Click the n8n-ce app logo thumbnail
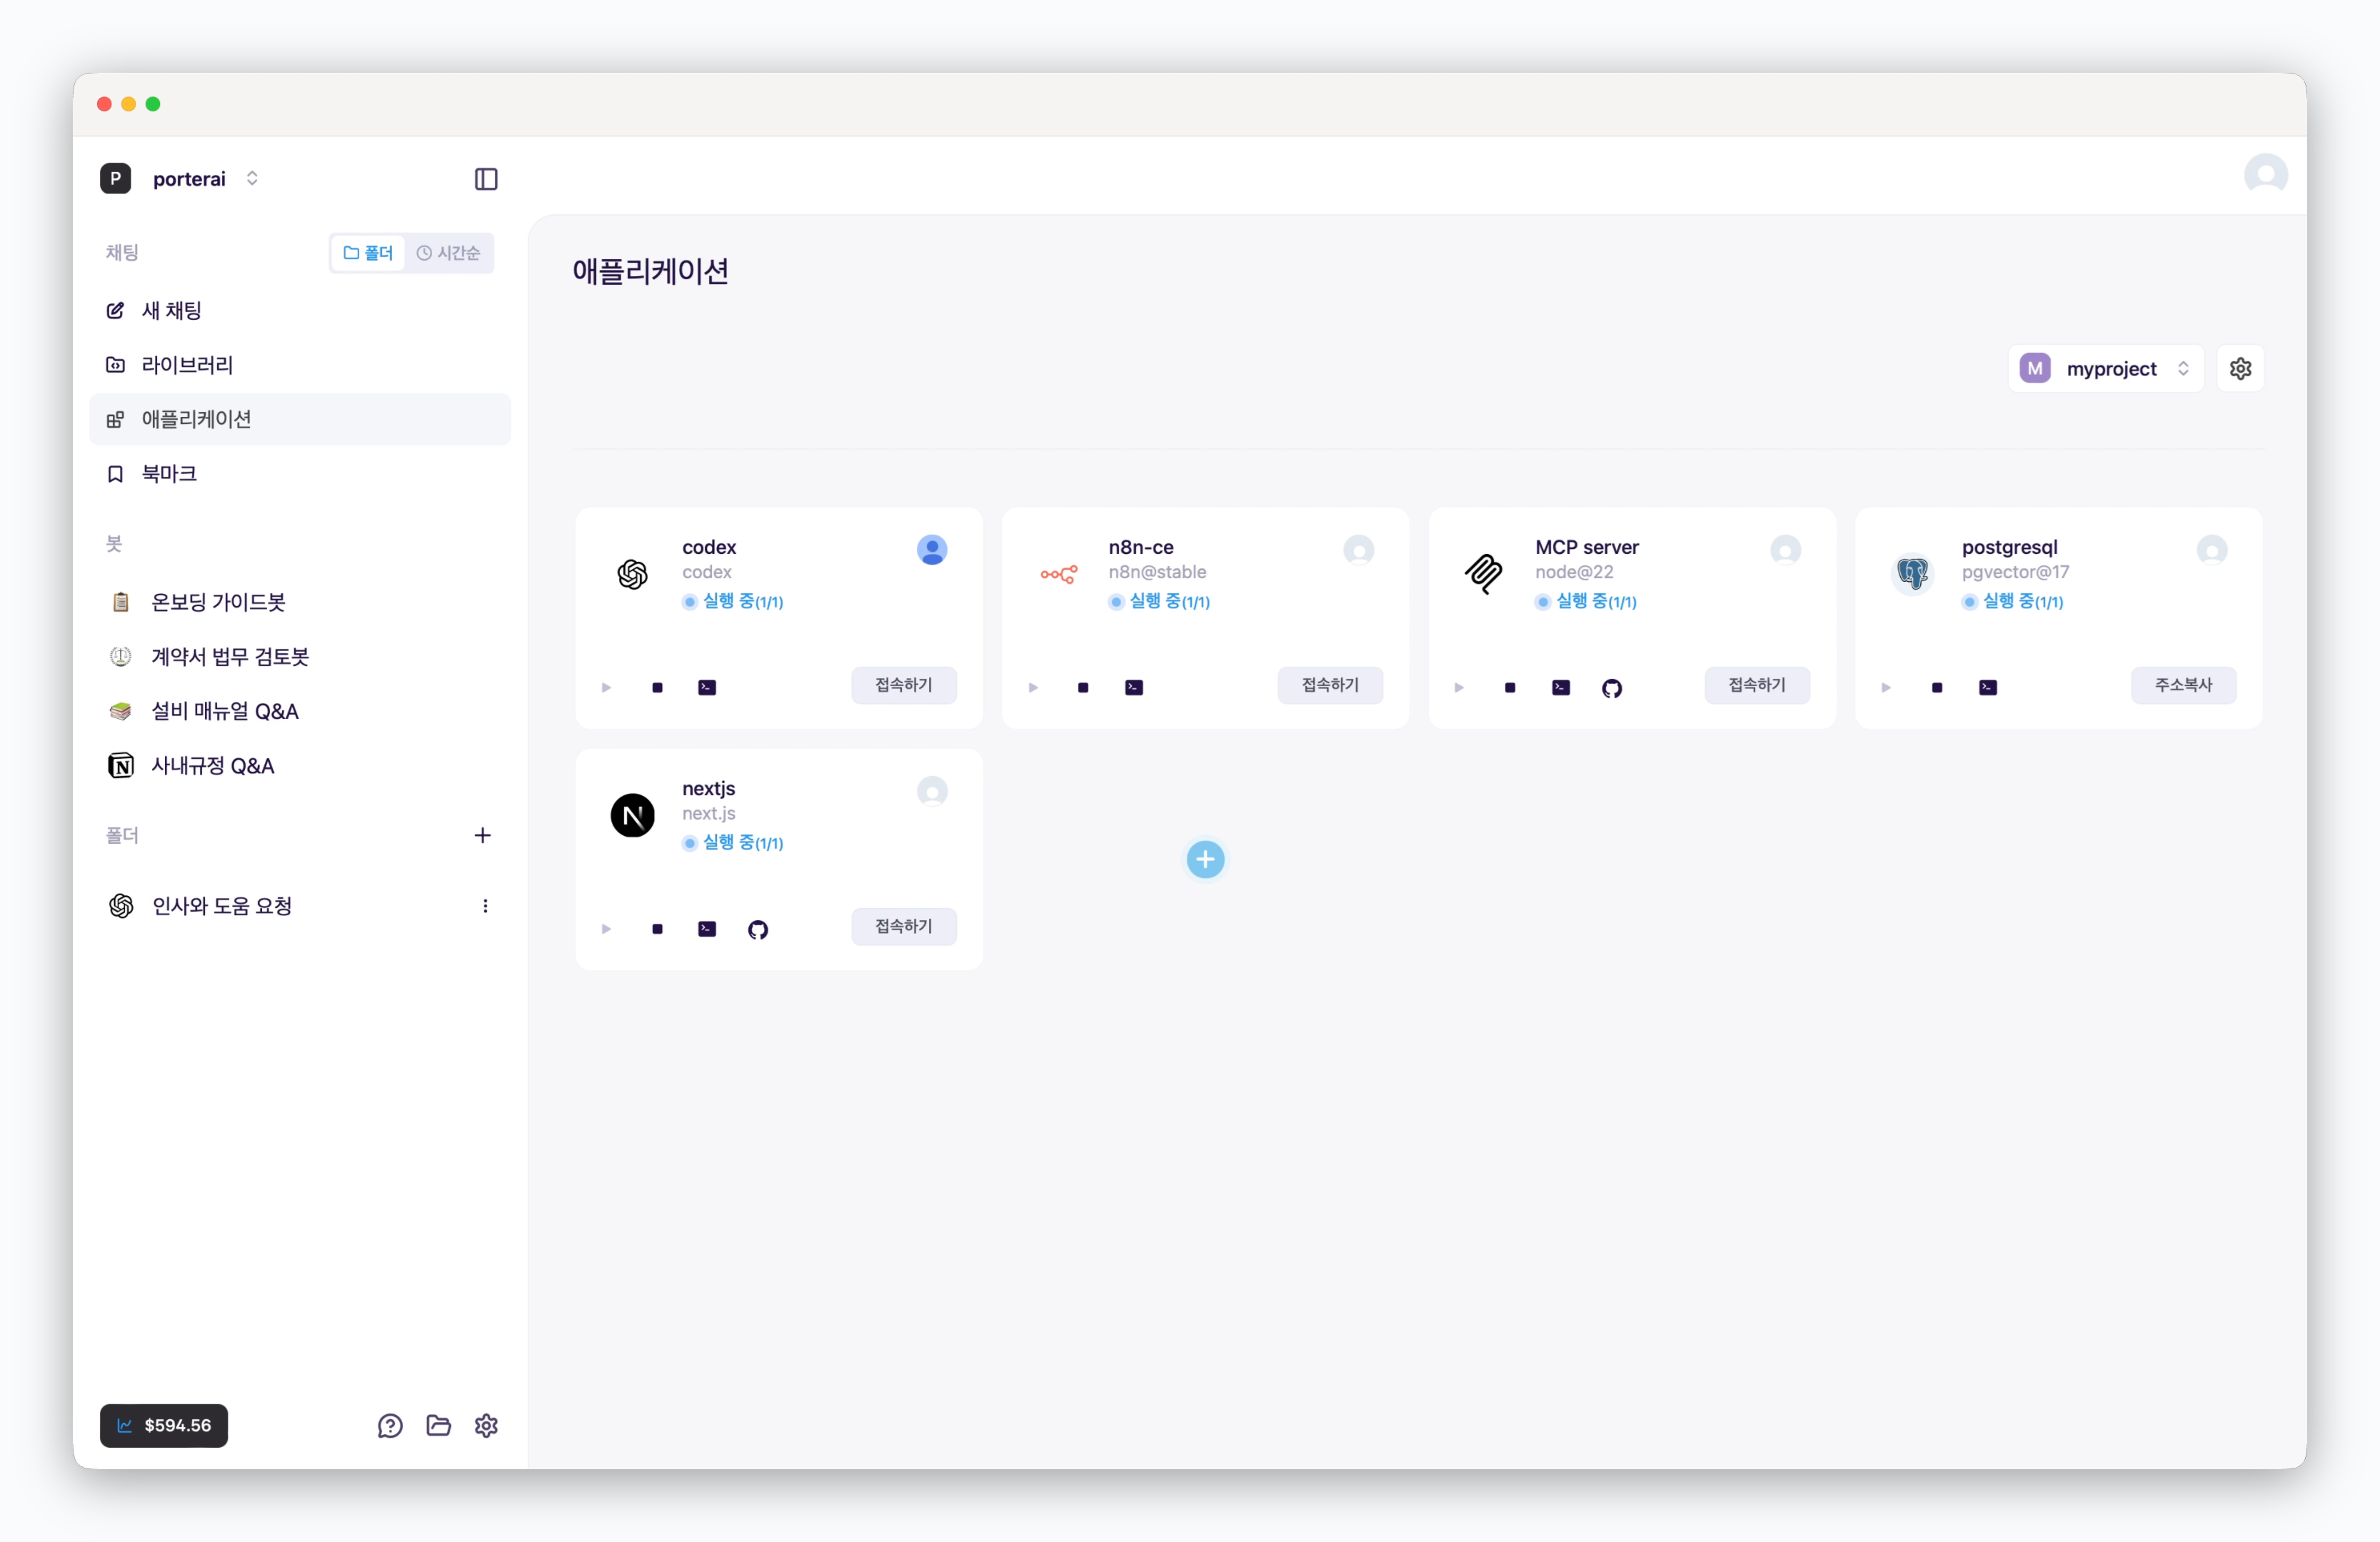2380x1542 pixels. tap(1059, 575)
